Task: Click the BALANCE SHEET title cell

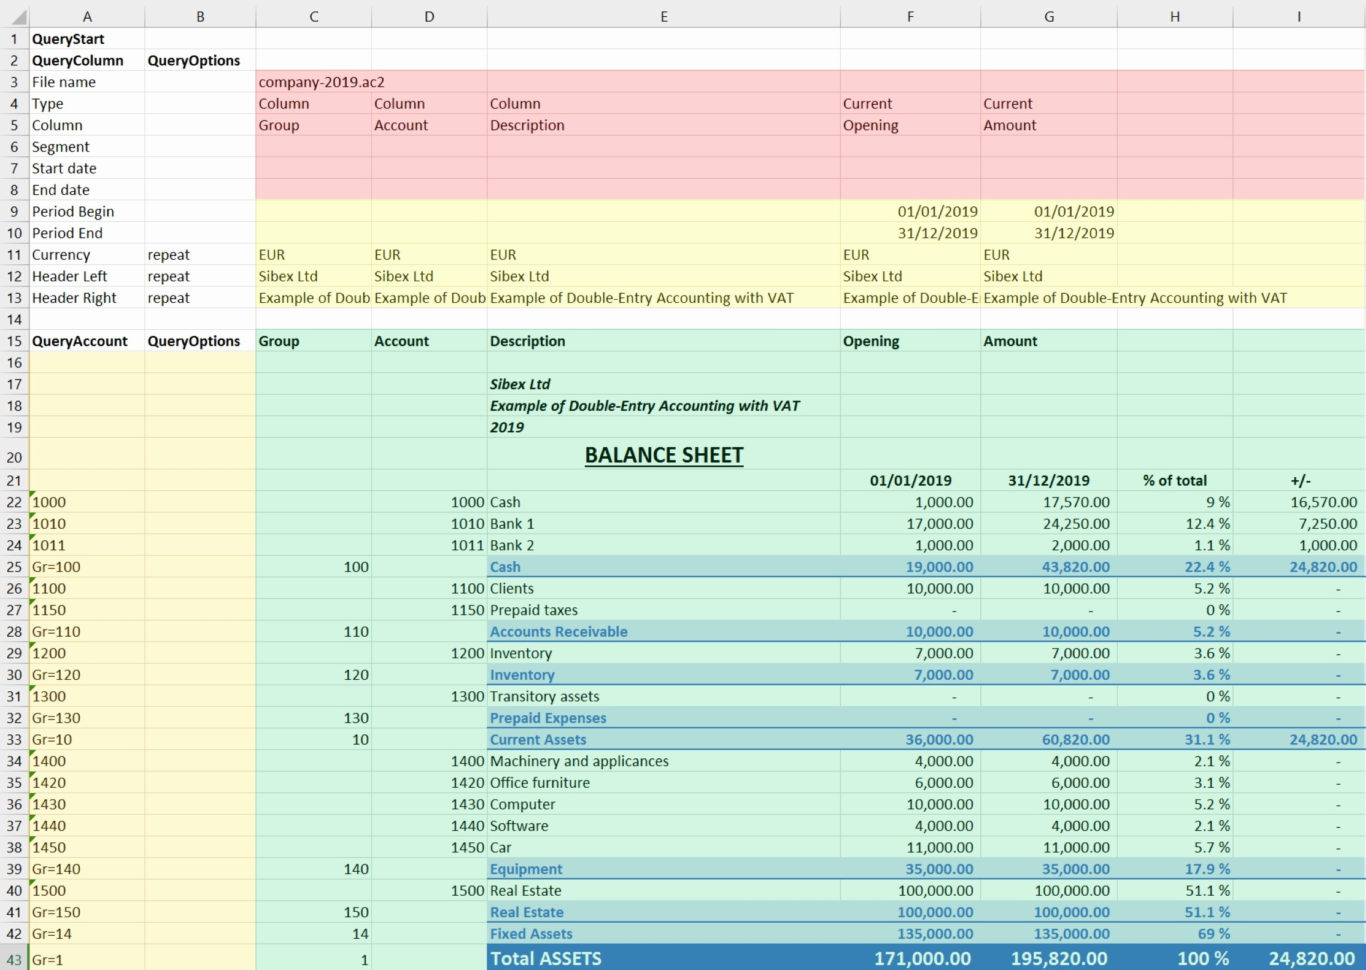Action: click(x=663, y=455)
